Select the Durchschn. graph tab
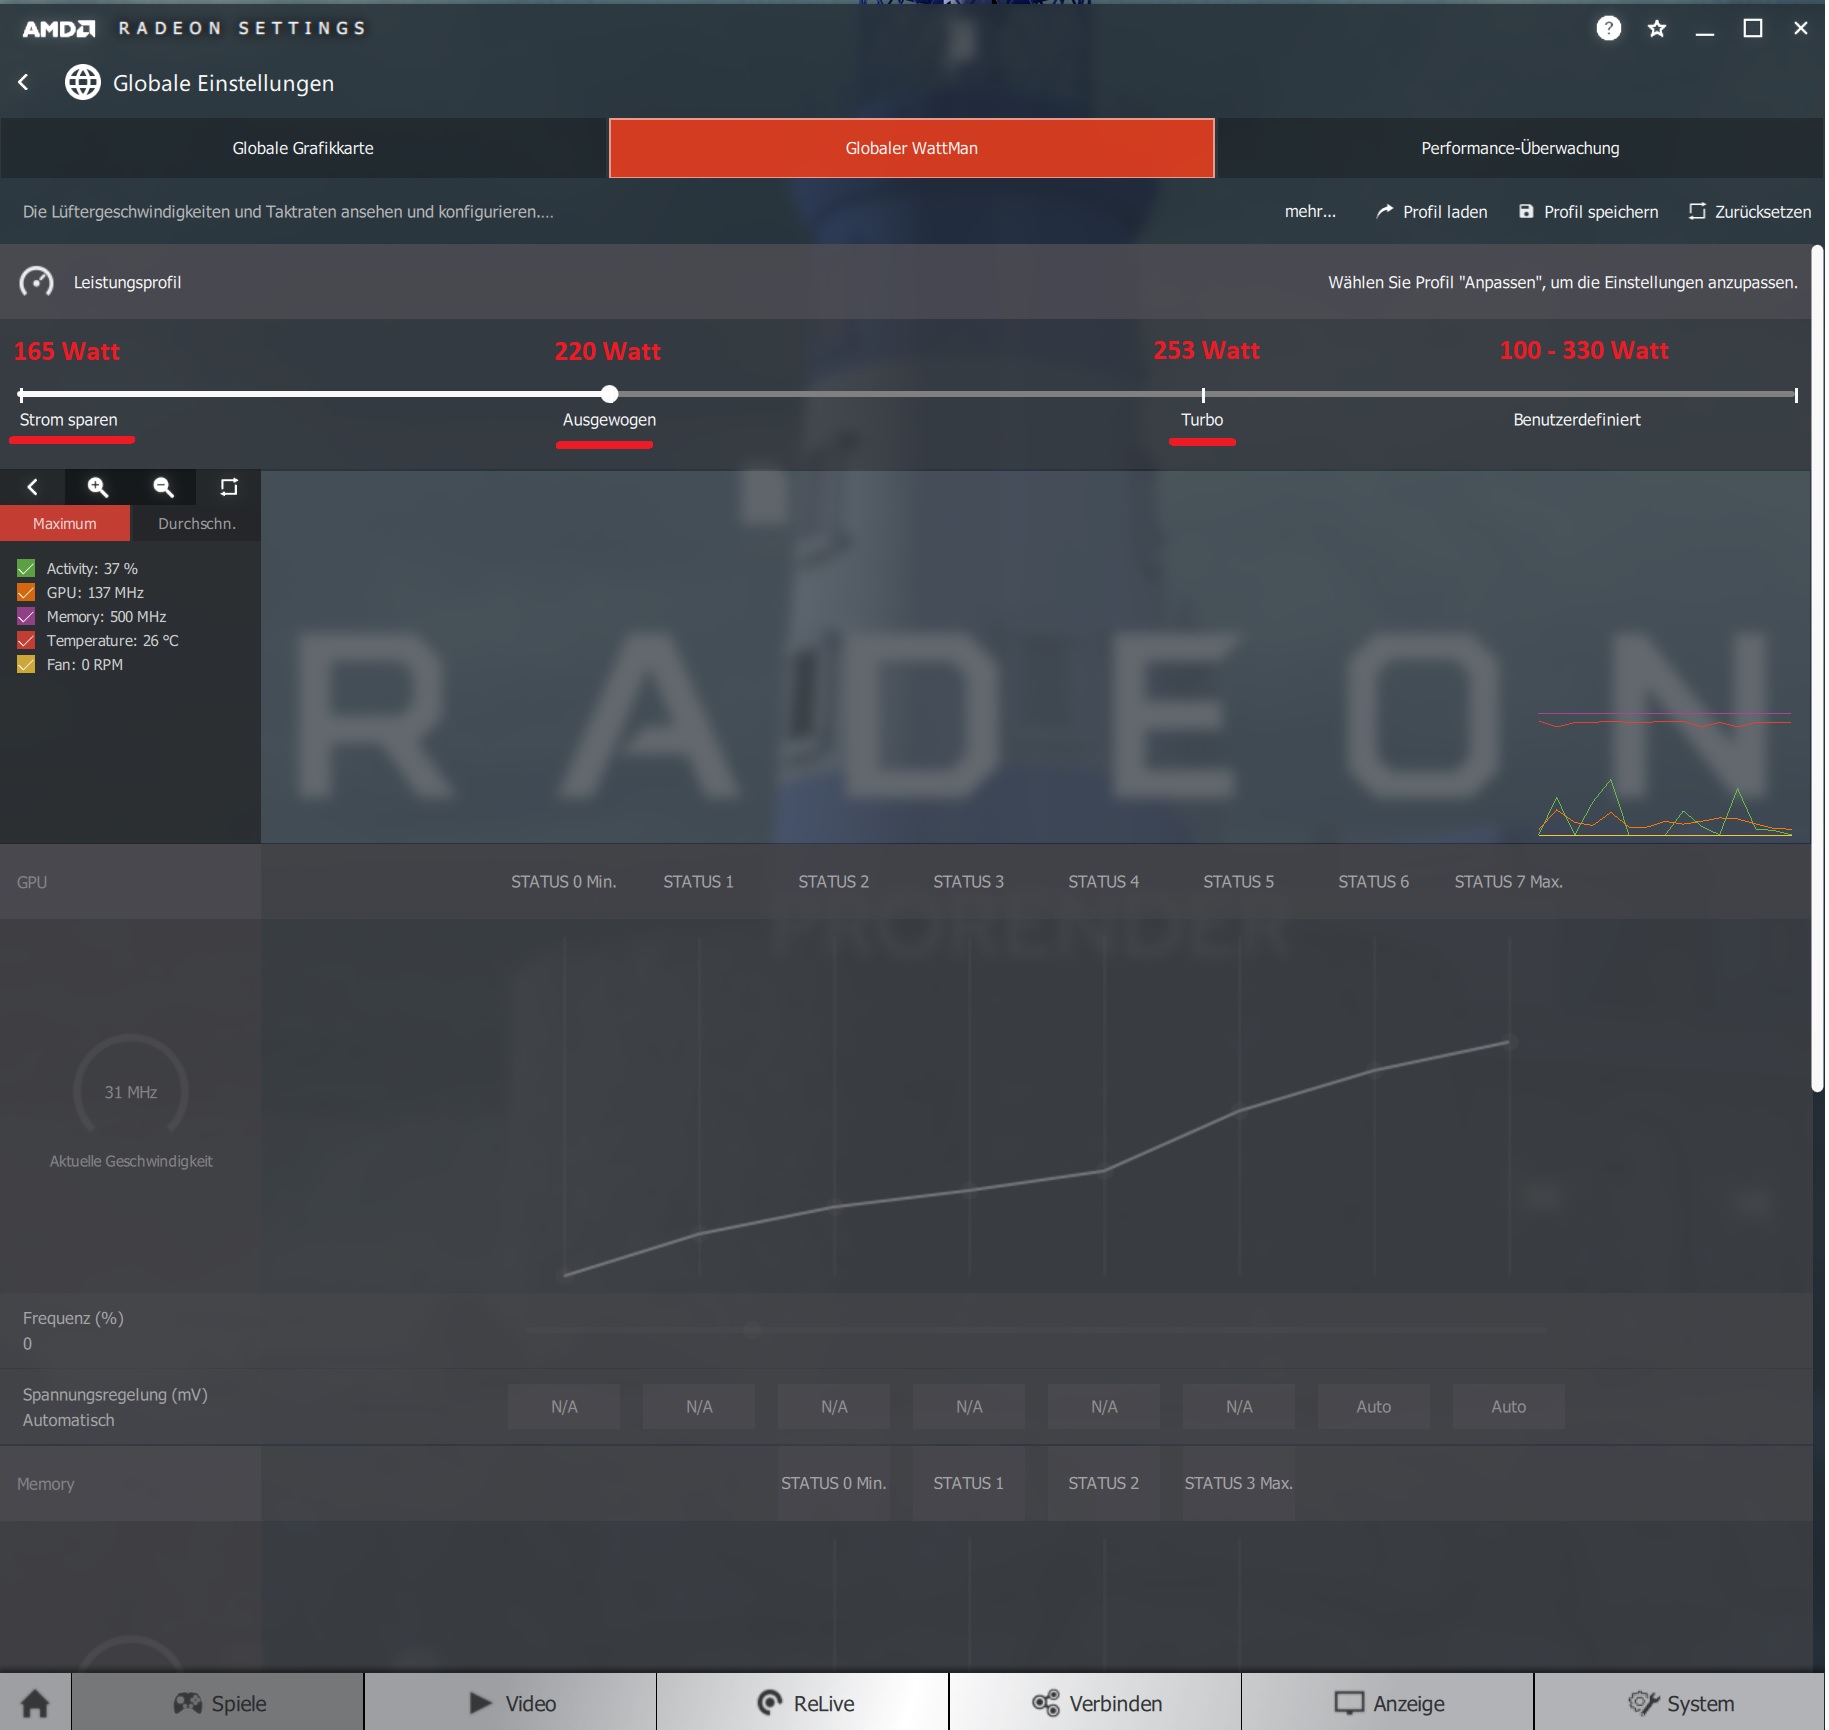Screen dimensions: 1829x1730 pos(196,523)
